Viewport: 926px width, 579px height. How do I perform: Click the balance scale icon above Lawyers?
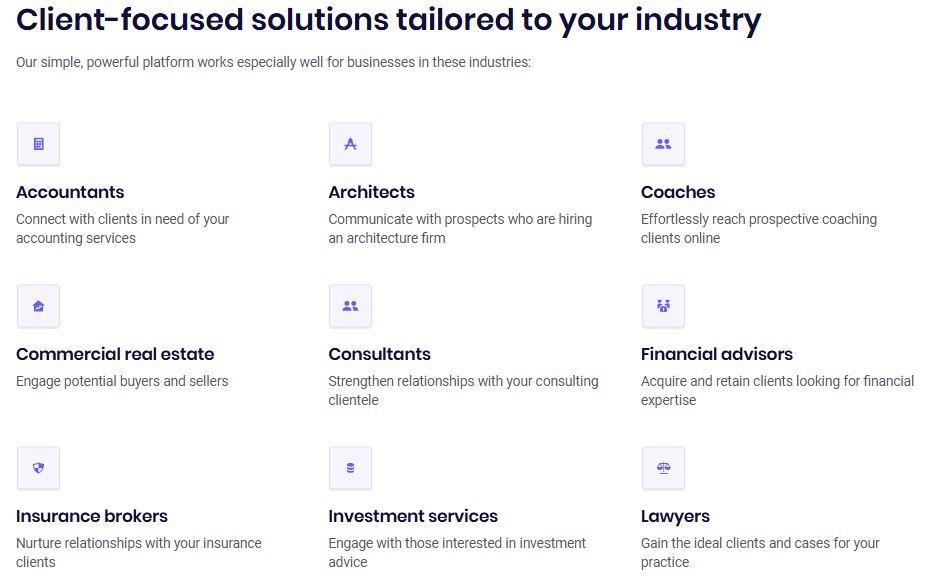point(663,468)
